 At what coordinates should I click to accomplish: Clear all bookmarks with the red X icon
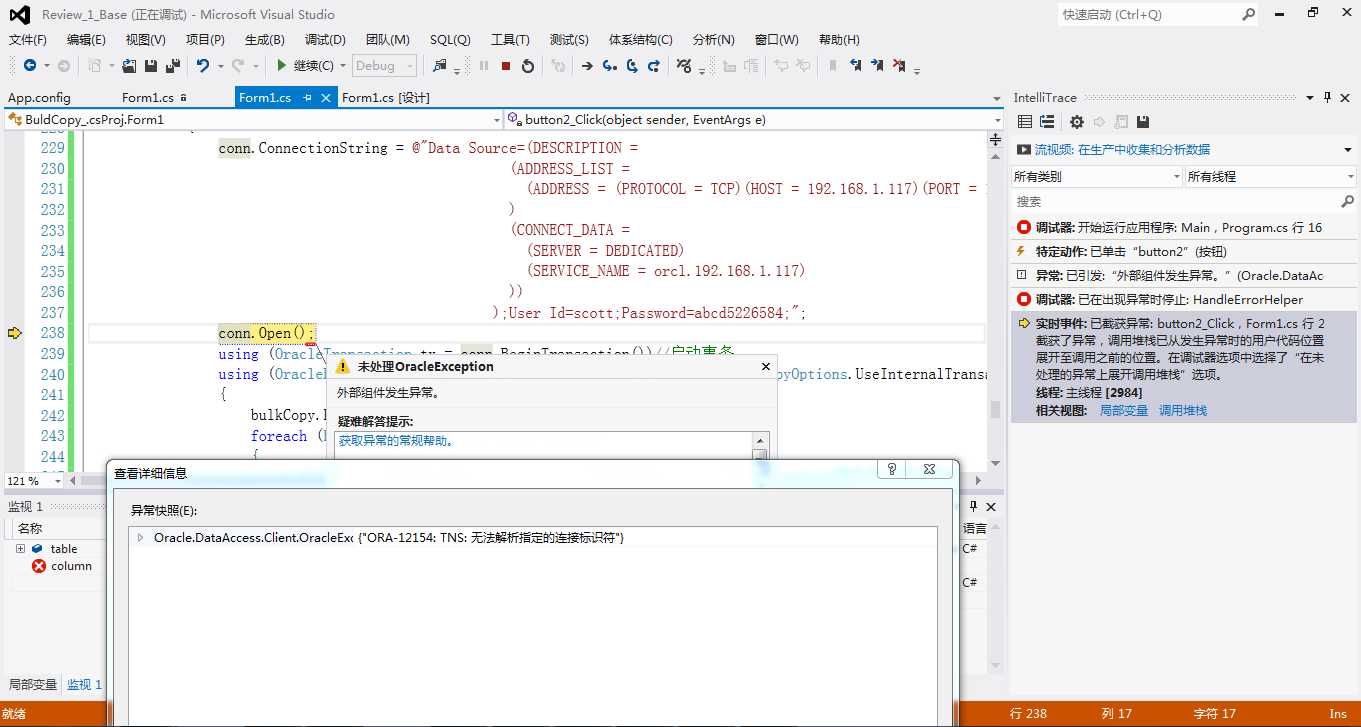899,66
